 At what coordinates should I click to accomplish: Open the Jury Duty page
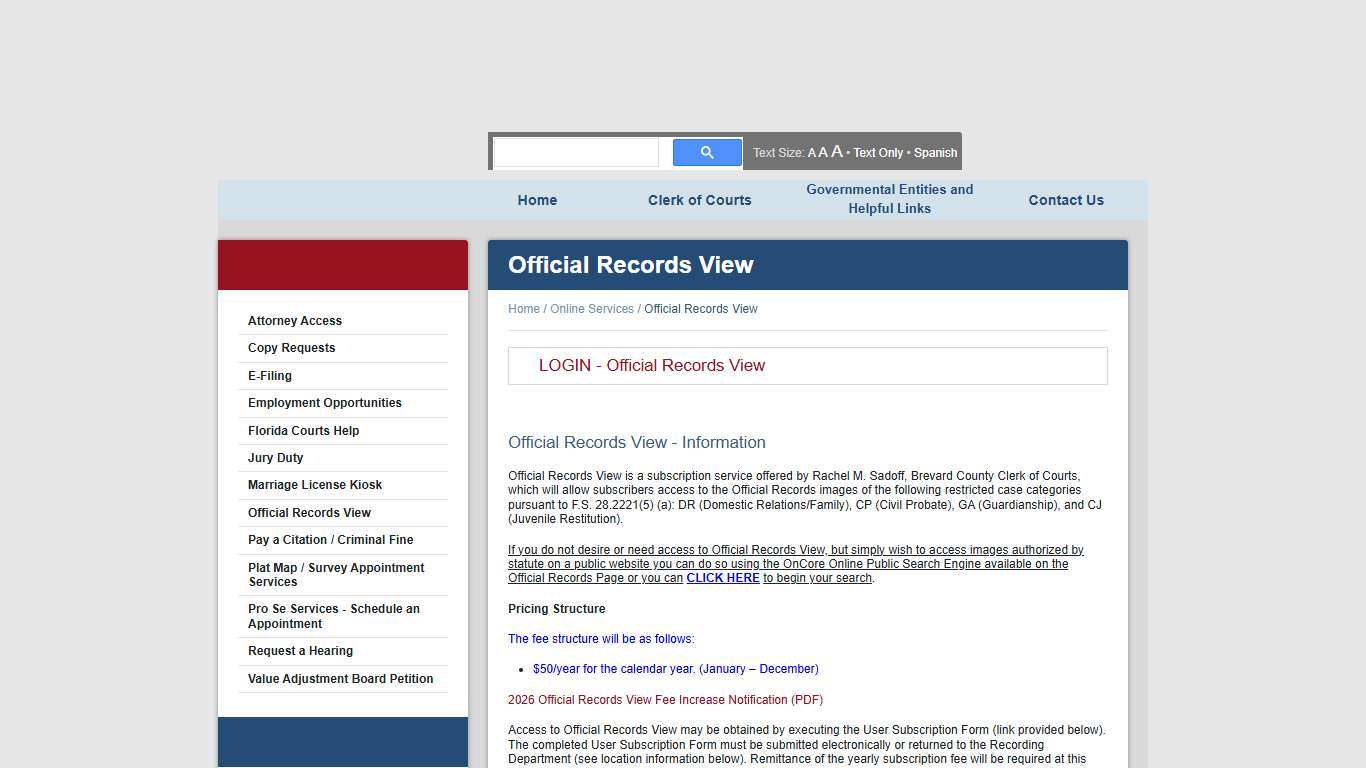(x=275, y=457)
